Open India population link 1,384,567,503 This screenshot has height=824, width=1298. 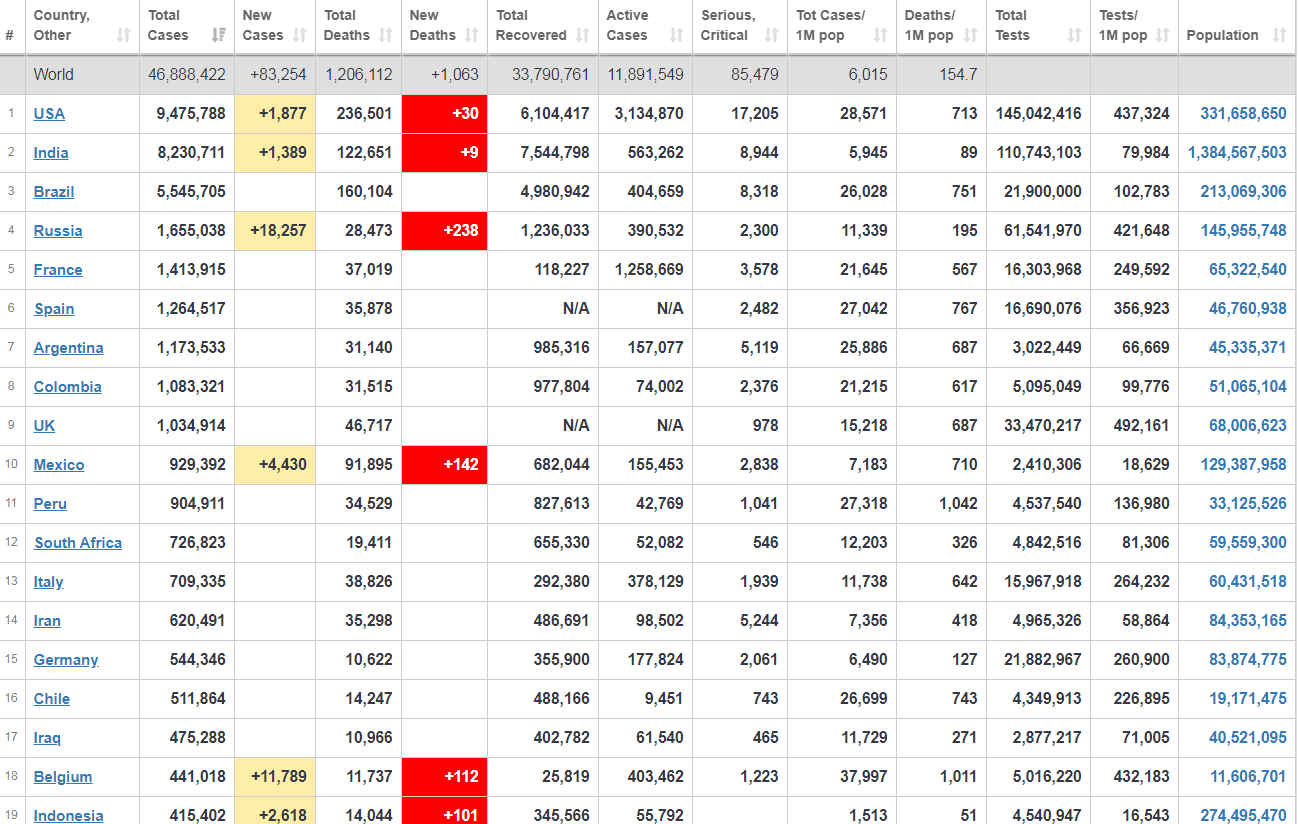(1237, 153)
